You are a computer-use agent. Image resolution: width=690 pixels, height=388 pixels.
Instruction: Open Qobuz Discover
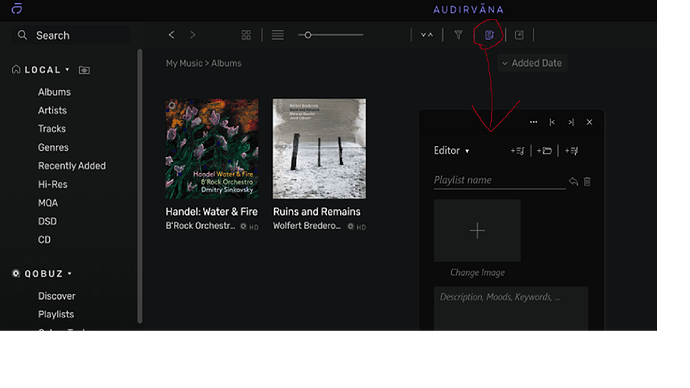57,296
